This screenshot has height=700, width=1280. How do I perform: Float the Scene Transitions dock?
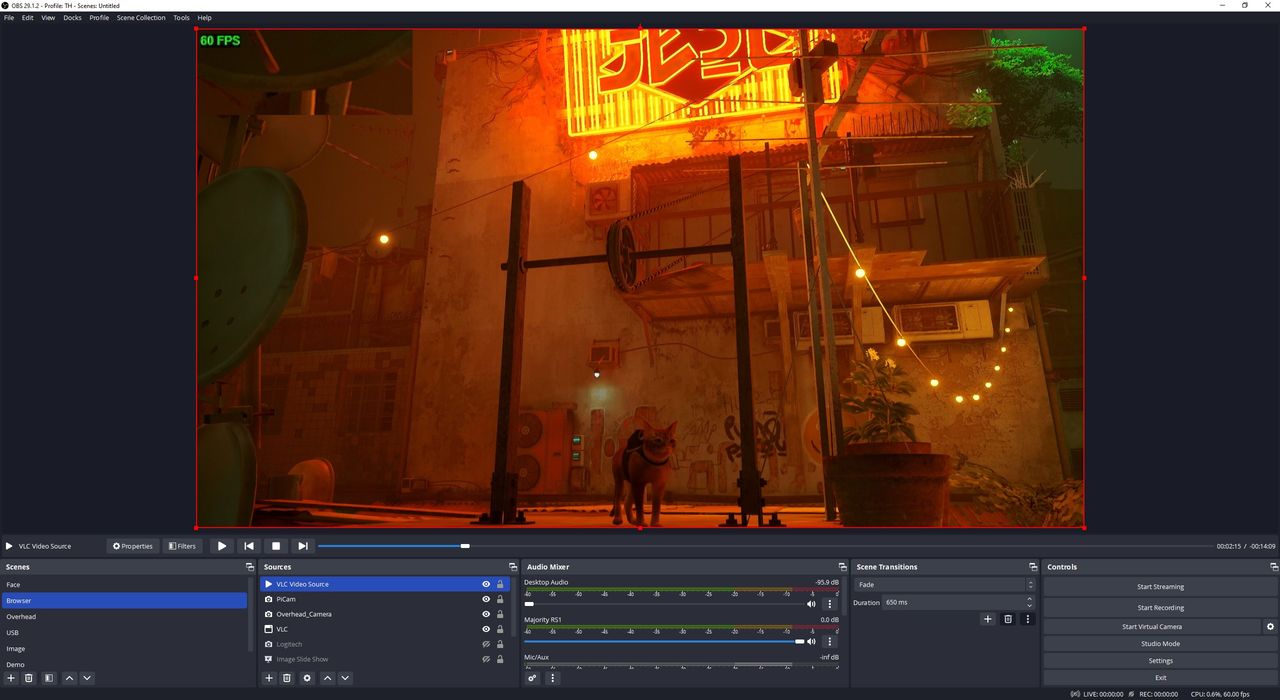click(x=1033, y=567)
